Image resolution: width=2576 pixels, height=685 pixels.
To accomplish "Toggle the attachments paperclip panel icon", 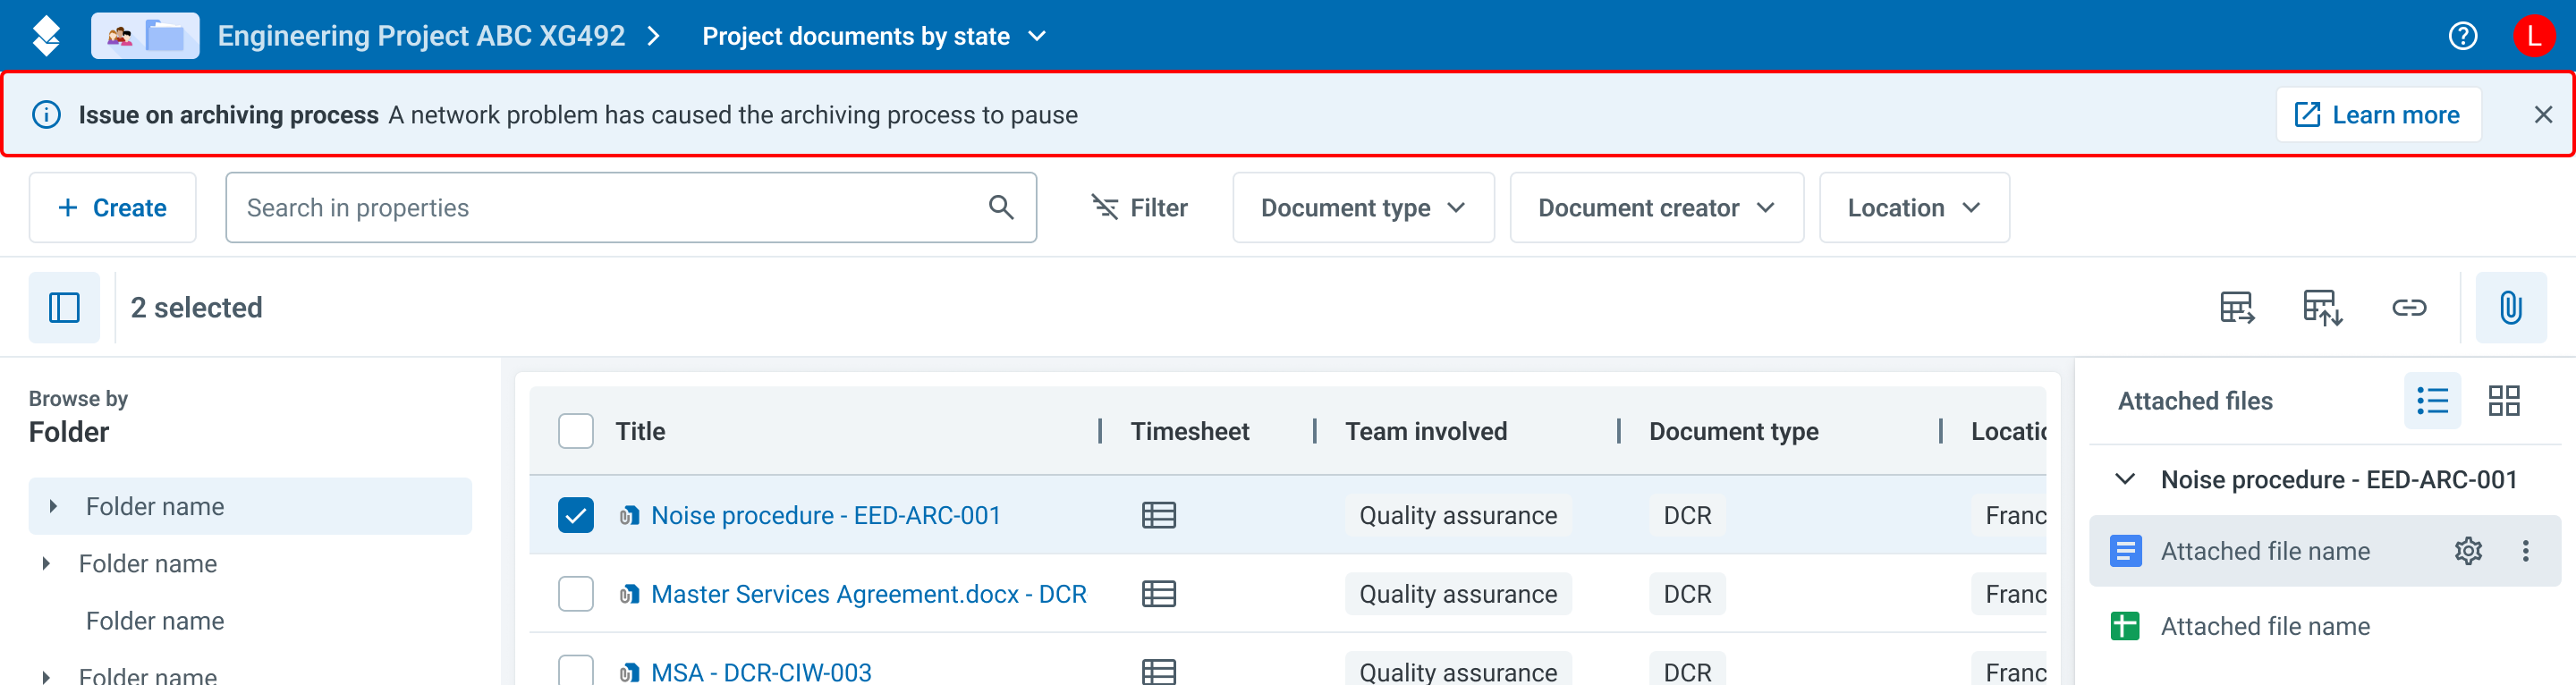I will coord(2511,308).
